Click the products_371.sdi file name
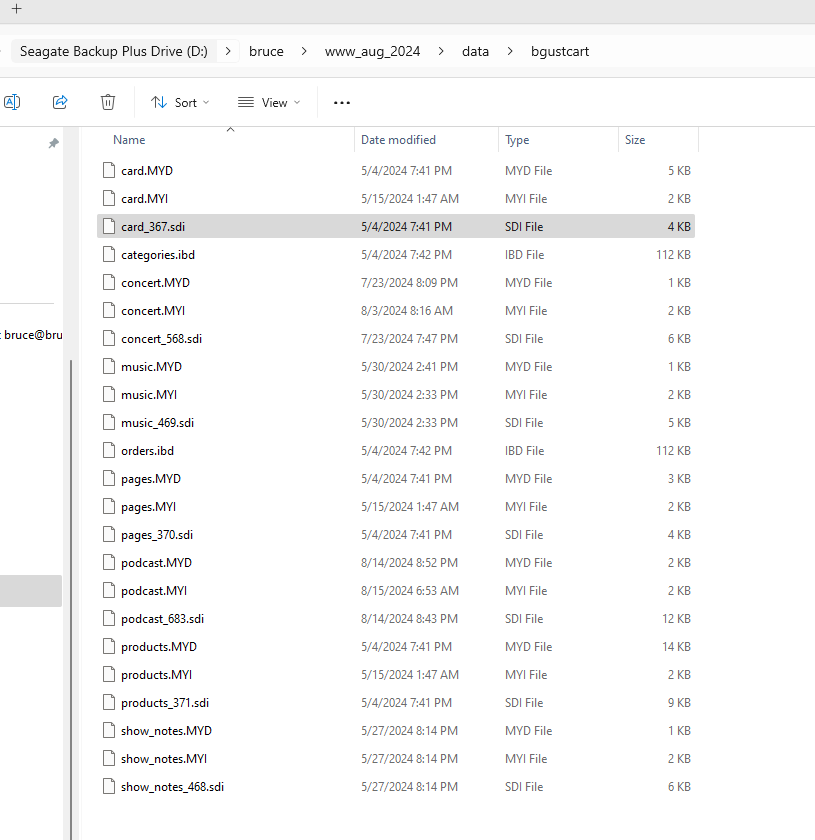815x840 pixels. click(165, 703)
